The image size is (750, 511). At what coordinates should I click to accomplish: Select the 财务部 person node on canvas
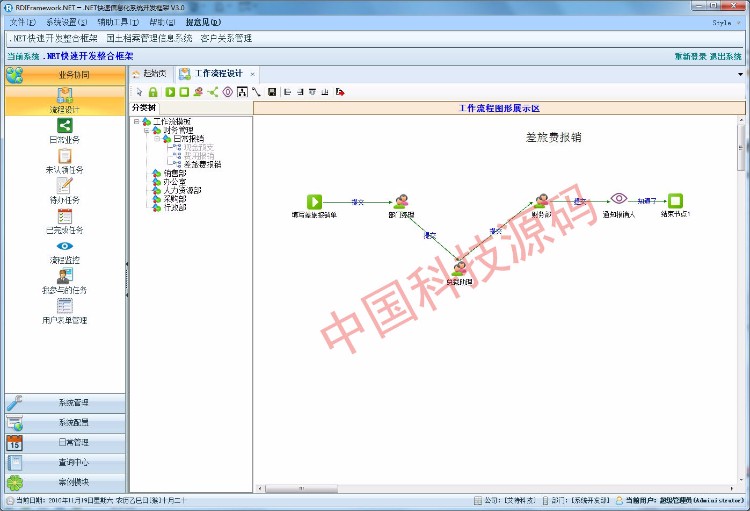click(542, 201)
